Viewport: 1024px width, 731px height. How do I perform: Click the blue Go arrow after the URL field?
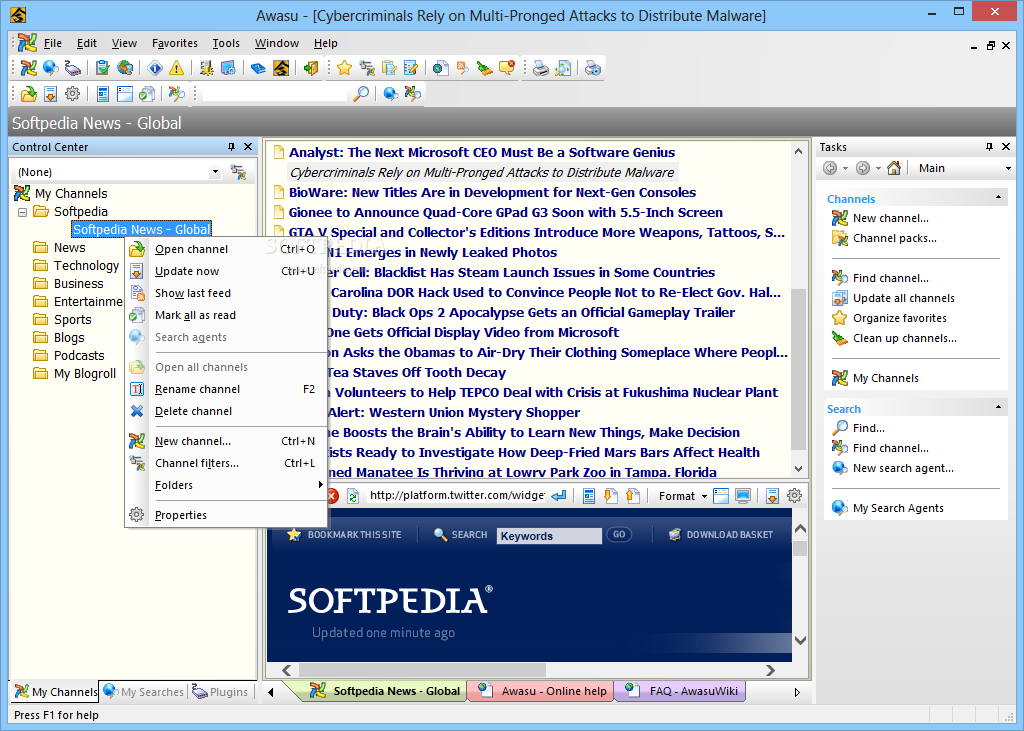pyautogui.click(x=559, y=496)
